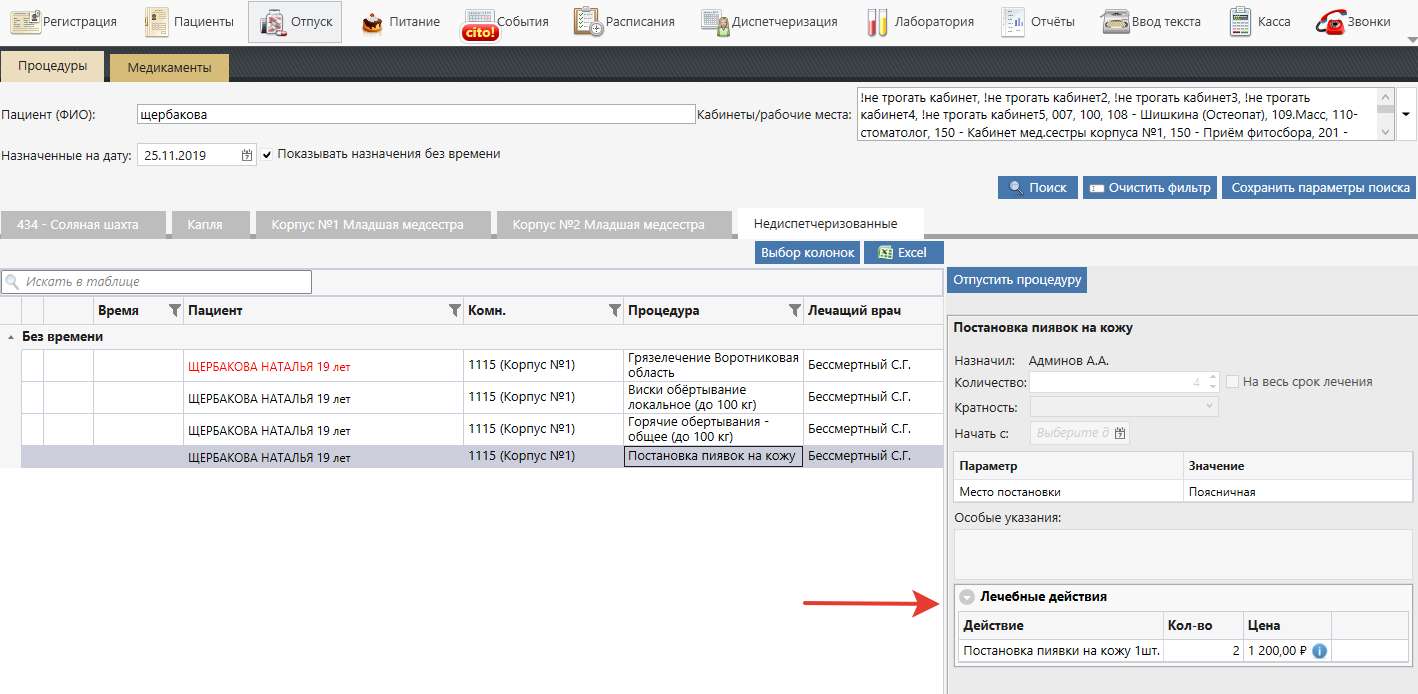Open the Лаборатория test tubes icon
1418x694 pixels.
click(x=878, y=21)
